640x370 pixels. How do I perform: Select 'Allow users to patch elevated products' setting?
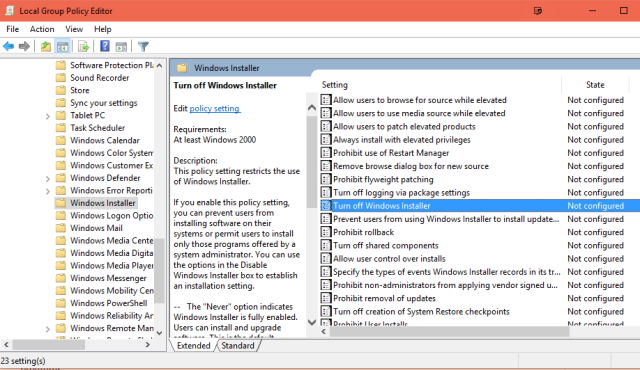(404, 126)
